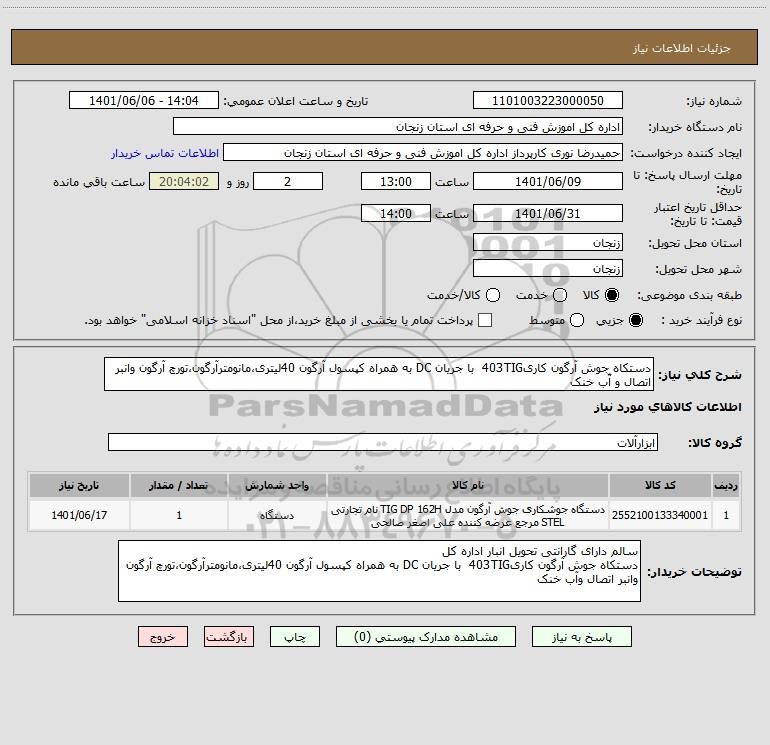Open اطلاعات تماس خریدار link
The width and height of the screenshot is (770, 745).
[x=165, y=153]
